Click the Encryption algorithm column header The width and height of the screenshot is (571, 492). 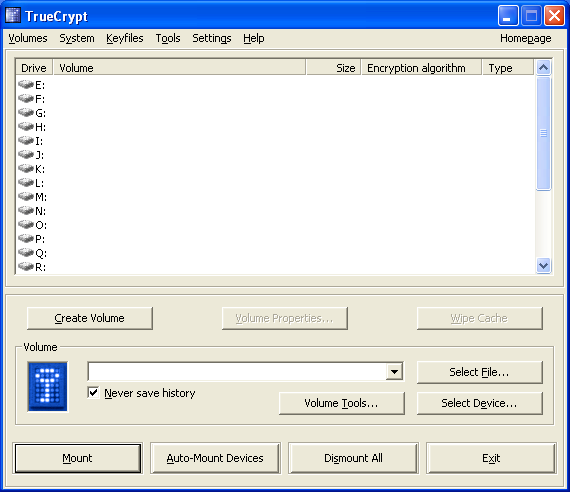tap(422, 68)
